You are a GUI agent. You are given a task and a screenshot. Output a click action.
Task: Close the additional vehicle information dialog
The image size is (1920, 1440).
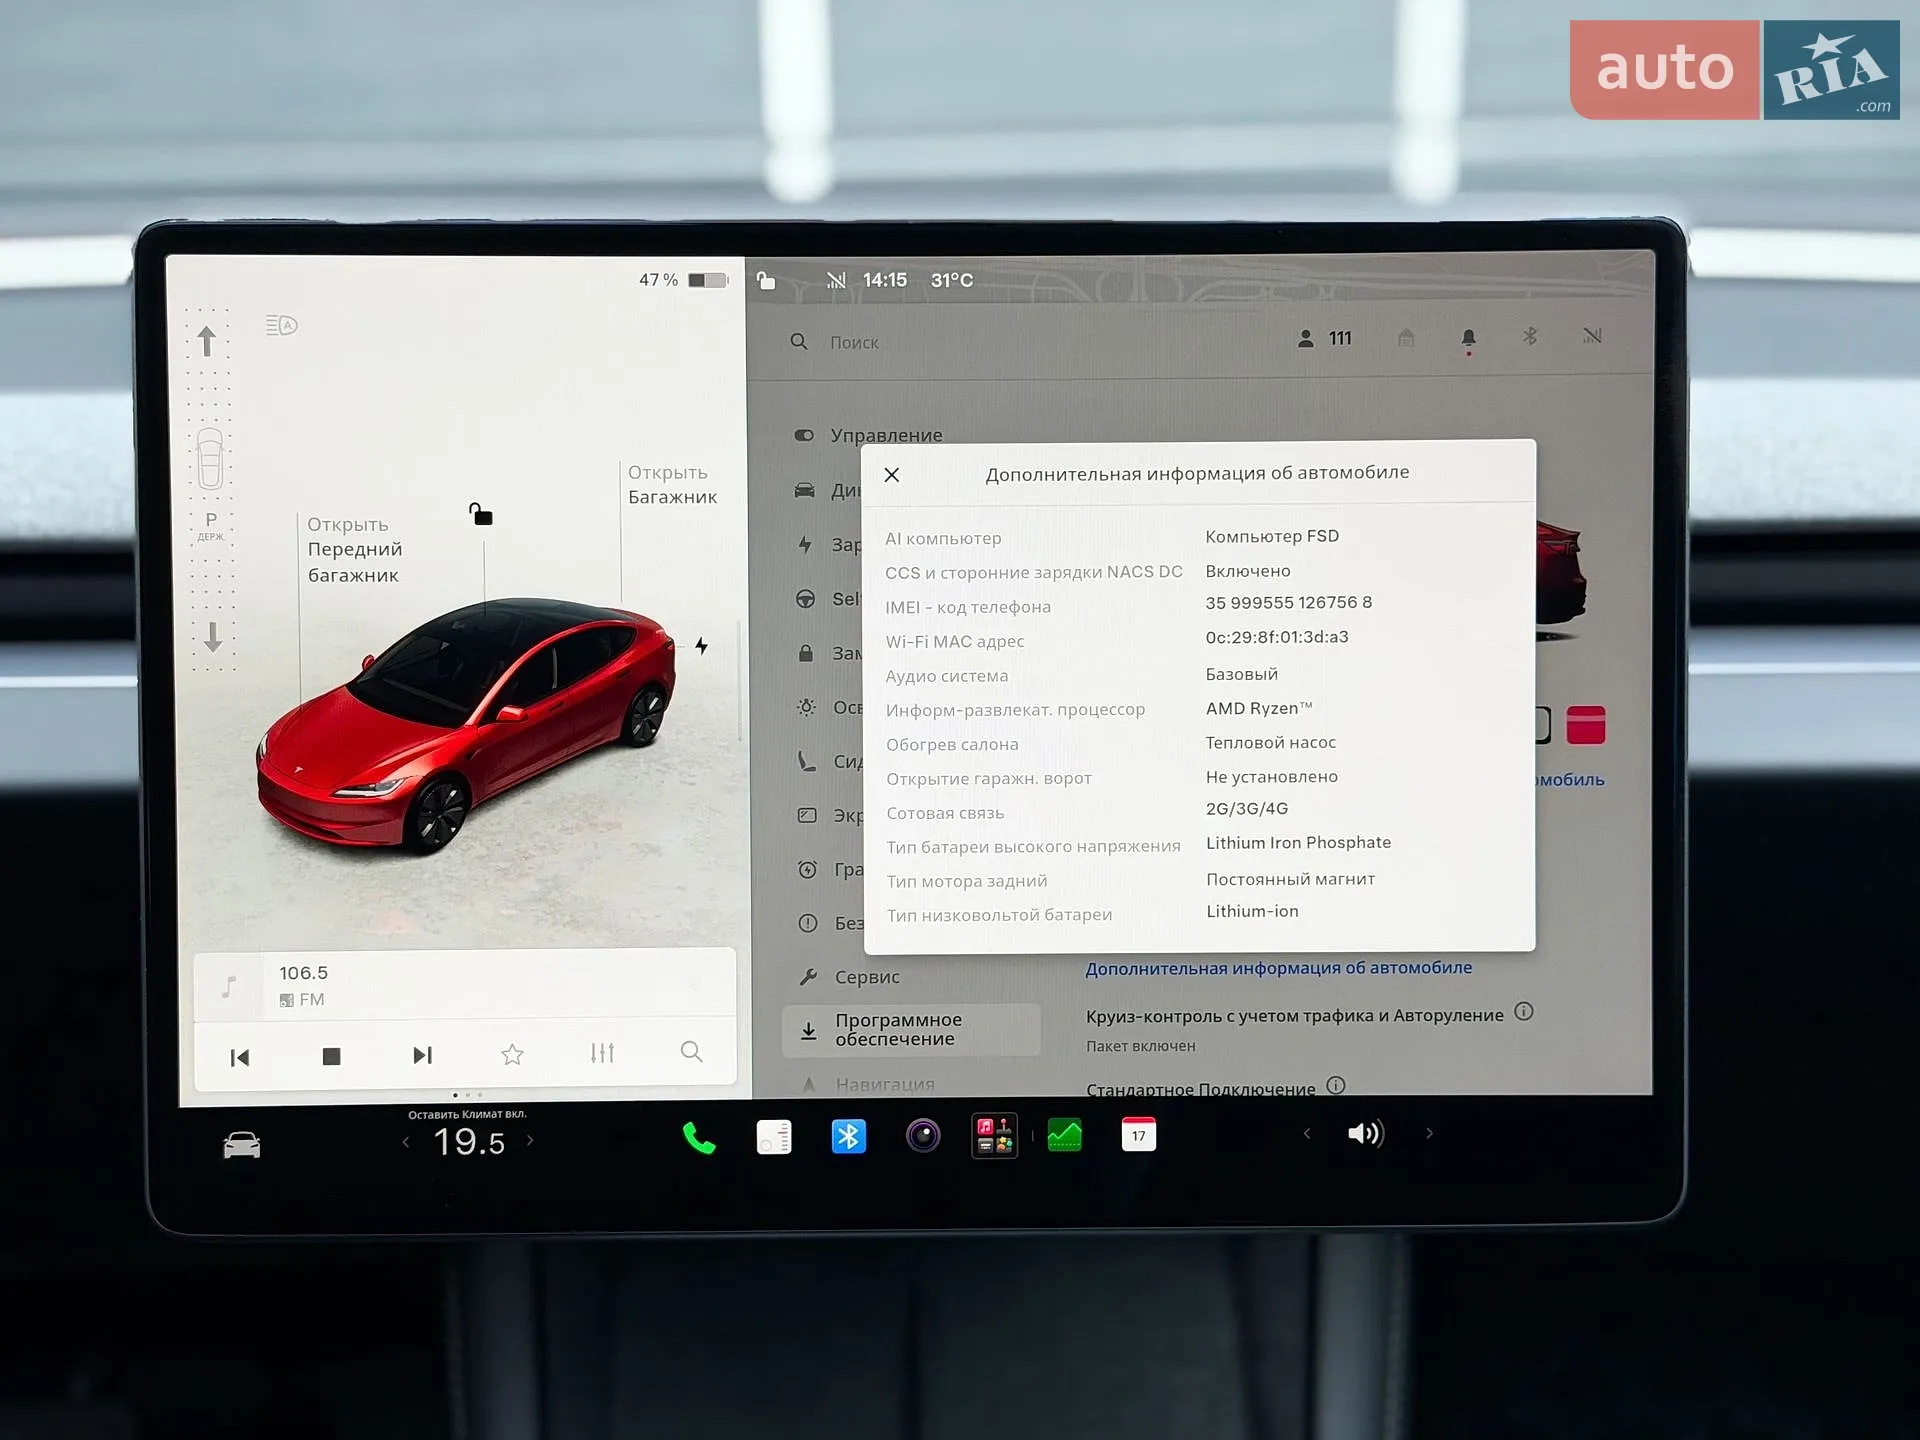(x=892, y=475)
